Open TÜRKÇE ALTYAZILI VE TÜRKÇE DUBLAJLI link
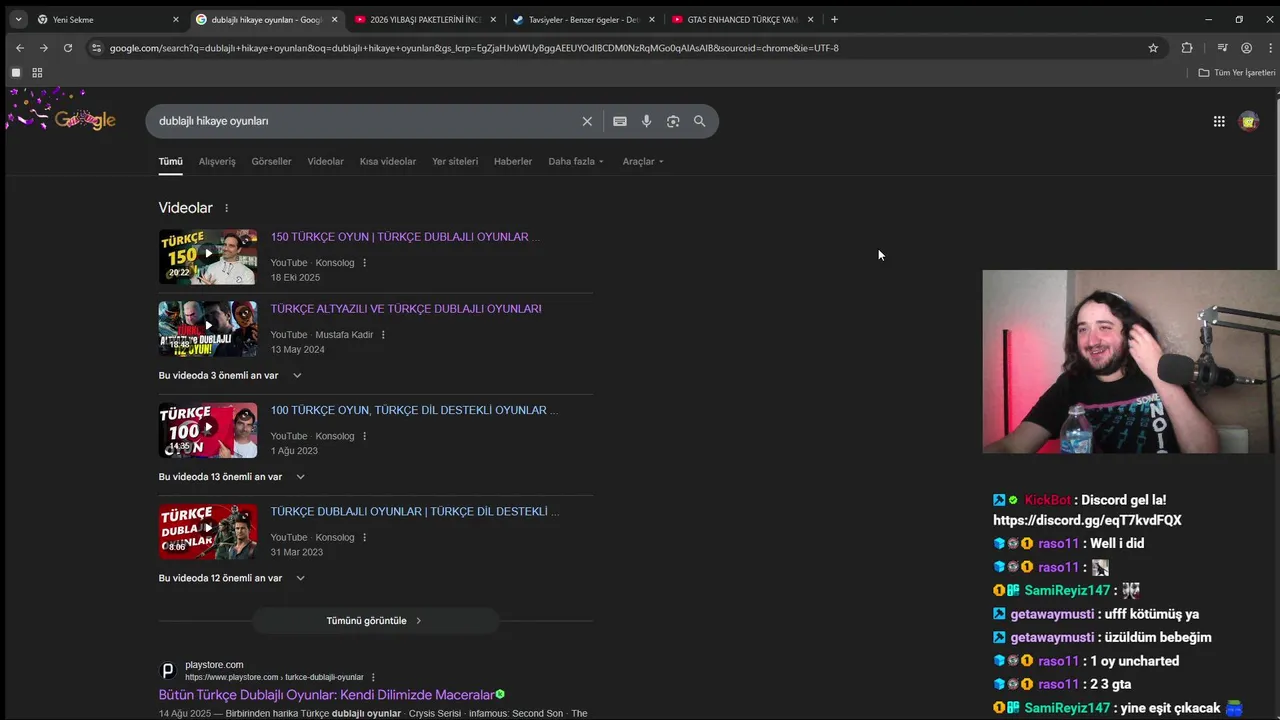The height and width of the screenshot is (720, 1280). 406,309
